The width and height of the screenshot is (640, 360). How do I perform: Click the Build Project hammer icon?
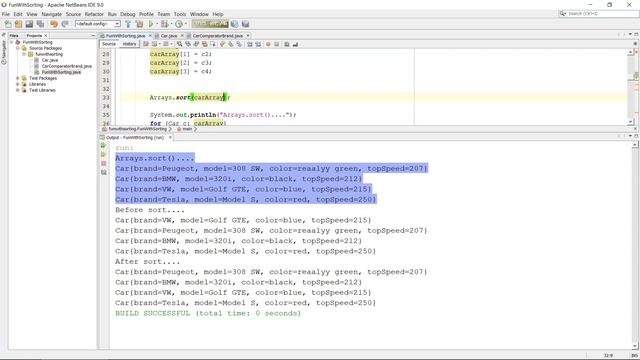[x=128, y=24]
